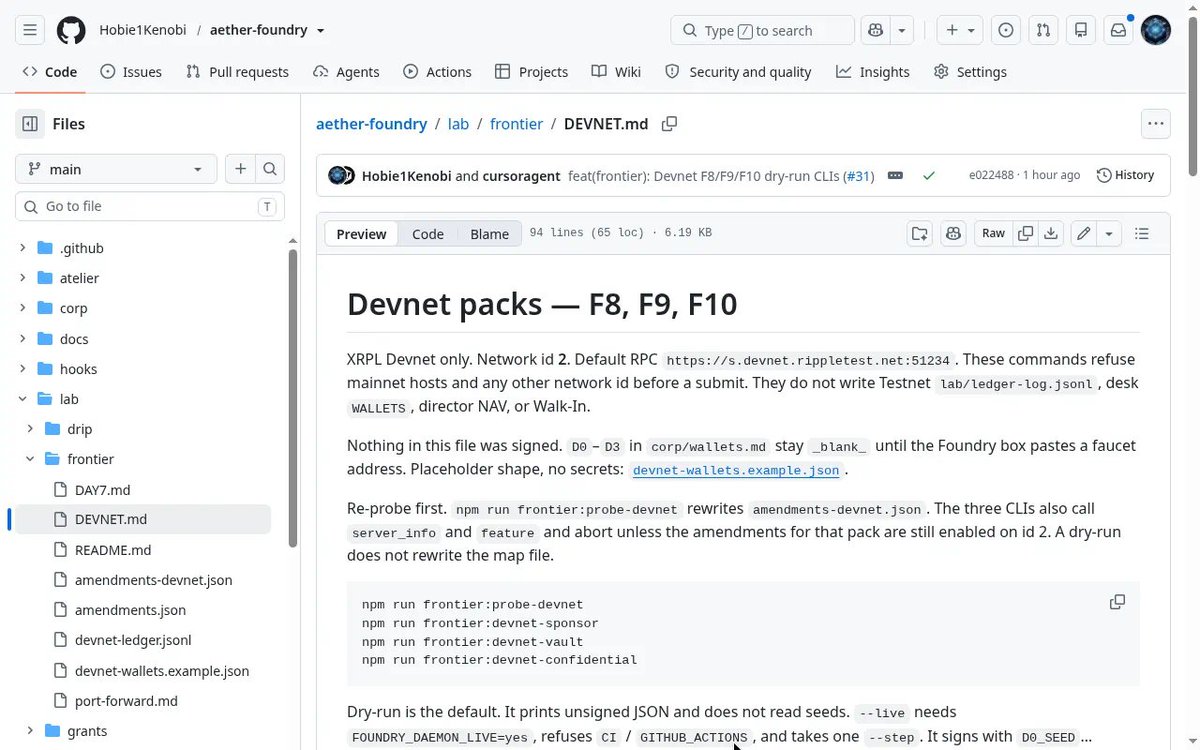
Task: Collapse the file tree side panel
Action: click(30, 124)
